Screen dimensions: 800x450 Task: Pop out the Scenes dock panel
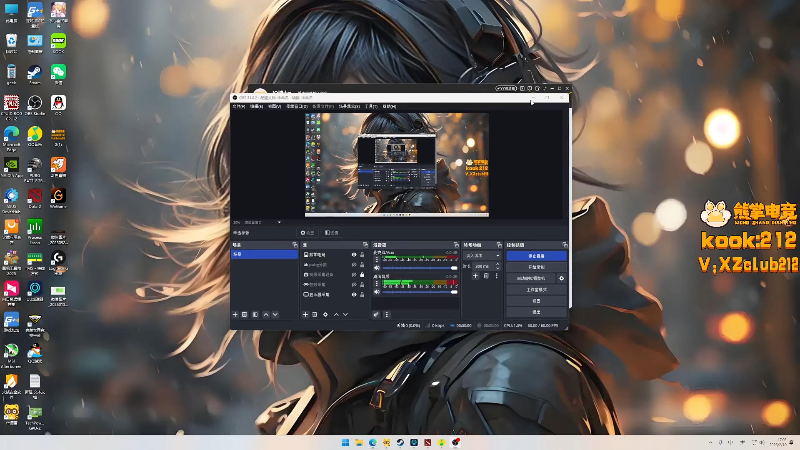[295, 245]
